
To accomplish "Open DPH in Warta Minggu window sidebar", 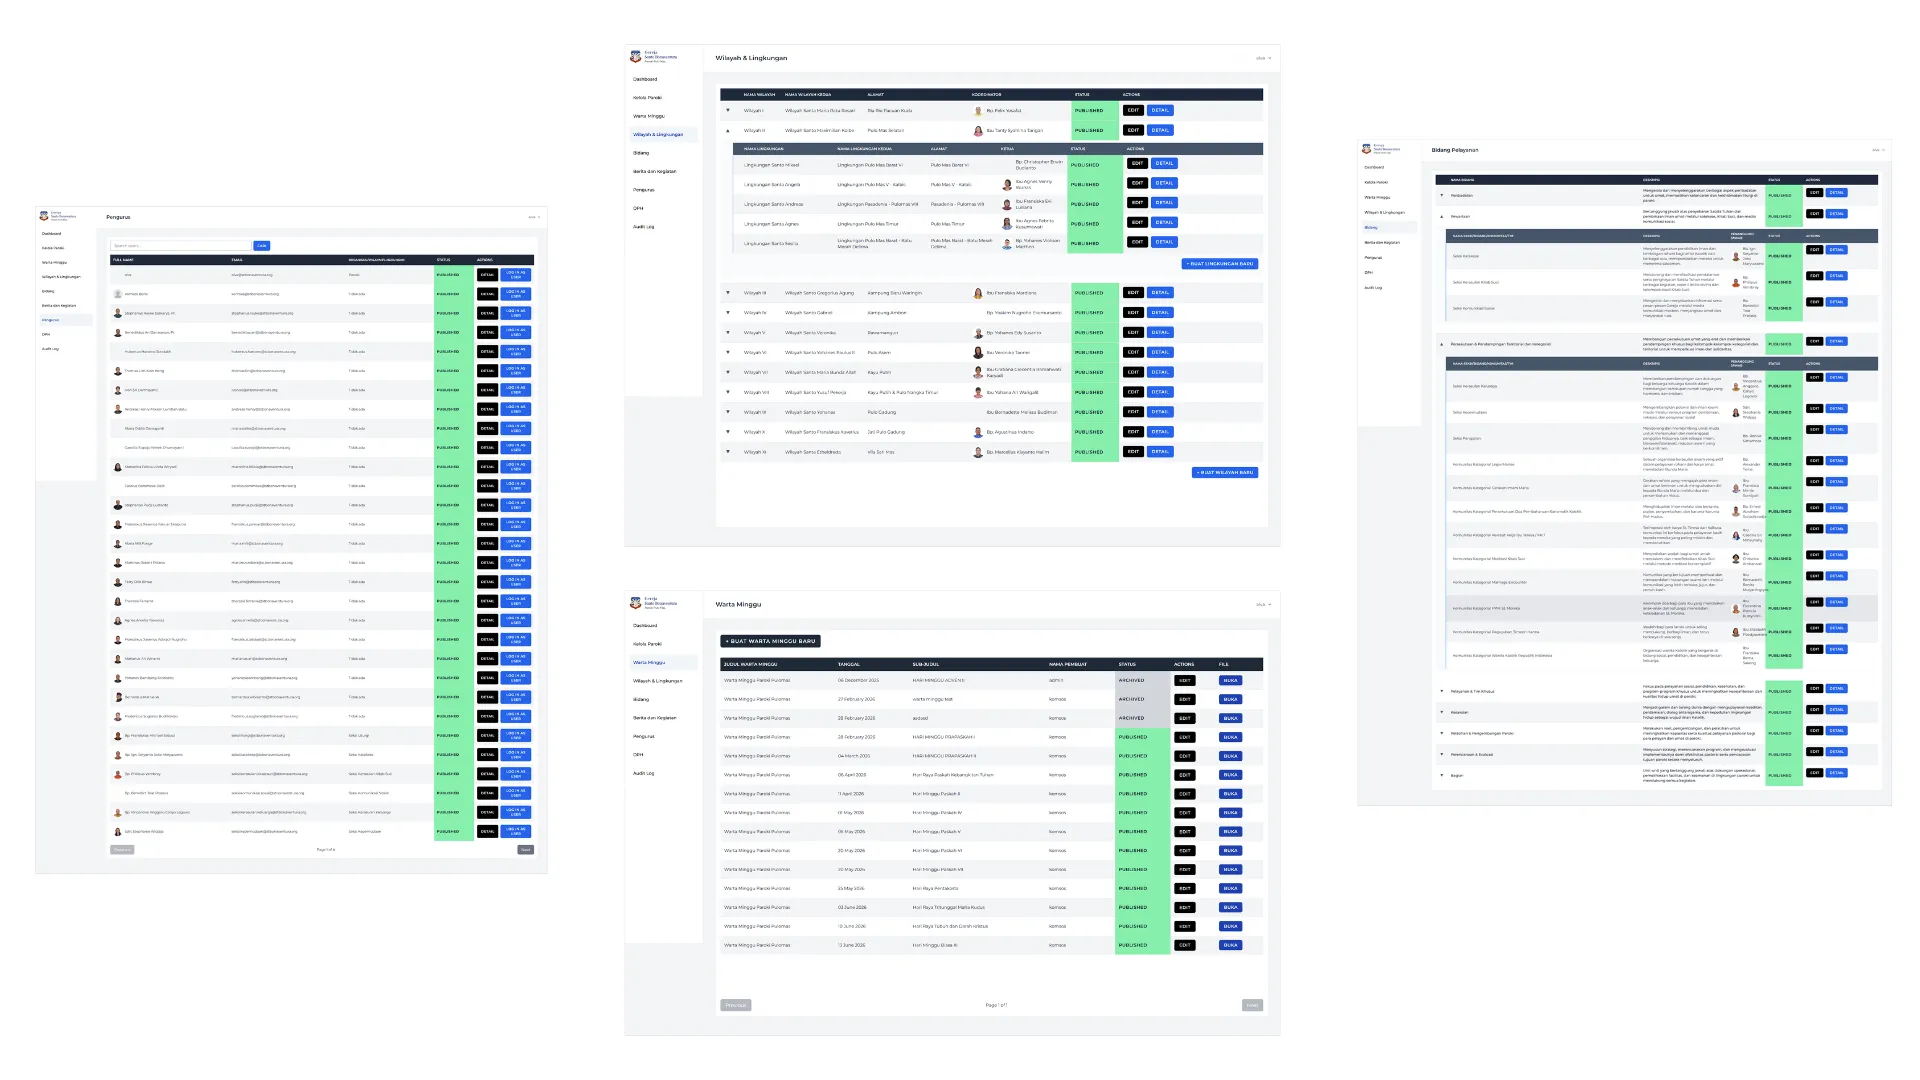I will coord(638,755).
